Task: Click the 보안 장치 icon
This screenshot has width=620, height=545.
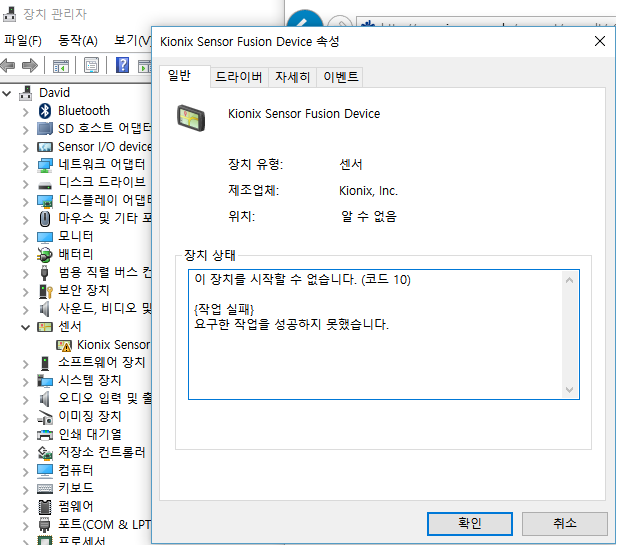Action: point(45,291)
